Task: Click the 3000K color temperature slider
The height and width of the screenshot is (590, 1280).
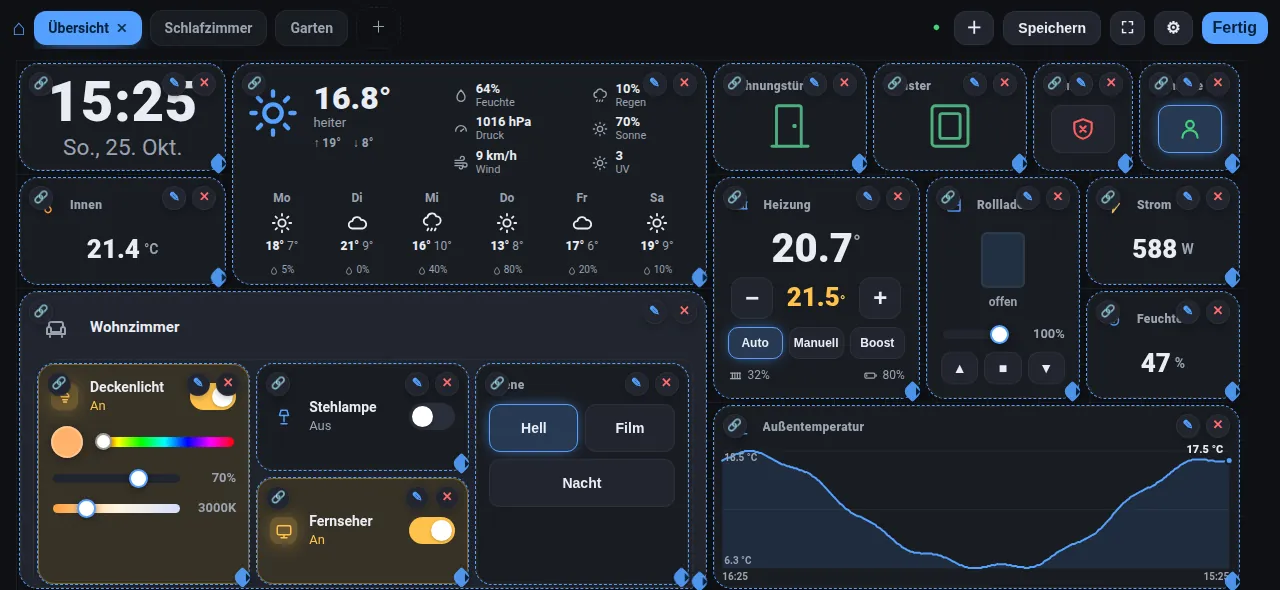Action: [x=116, y=508]
